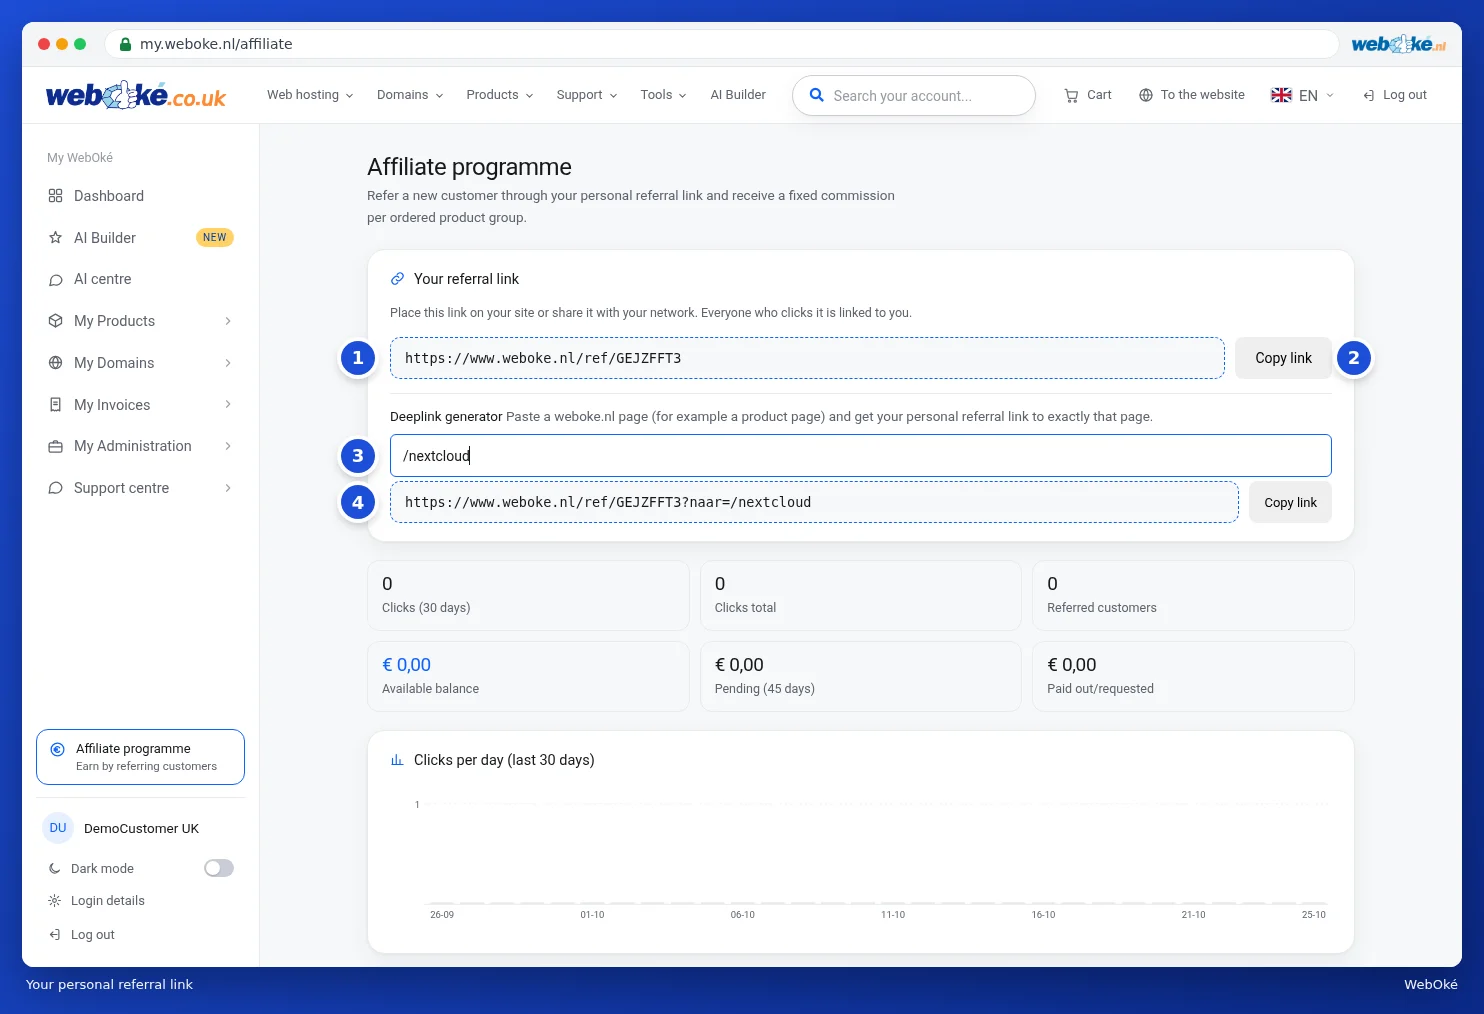Click the globe icon for To the website
The width and height of the screenshot is (1484, 1014).
point(1146,95)
